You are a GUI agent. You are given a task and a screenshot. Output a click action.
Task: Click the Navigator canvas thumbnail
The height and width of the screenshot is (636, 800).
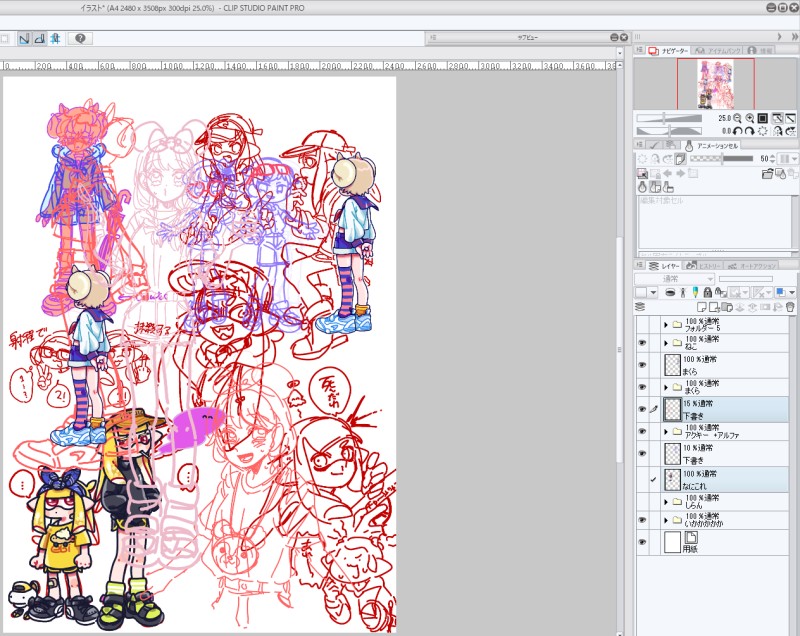pos(715,84)
